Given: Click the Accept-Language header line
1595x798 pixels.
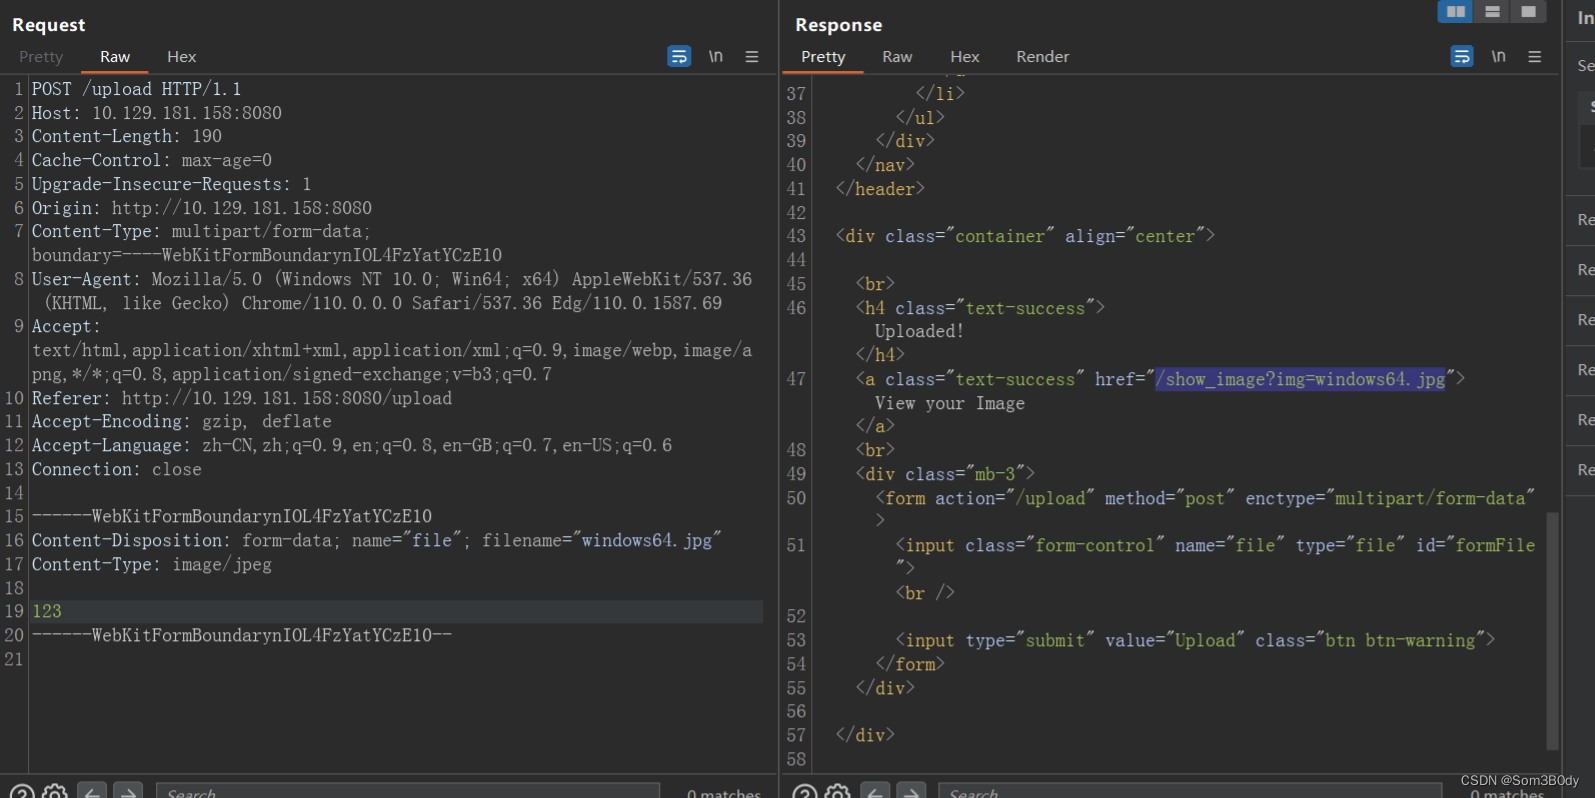Looking at the screenshot, I should point(352,445).
